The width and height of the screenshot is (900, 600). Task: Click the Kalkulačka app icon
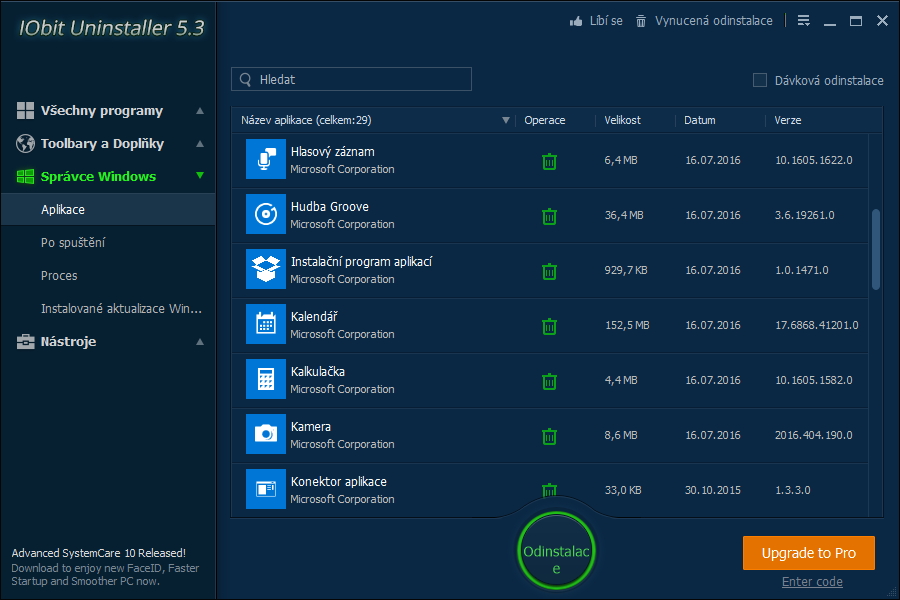[x=266, y=380]
